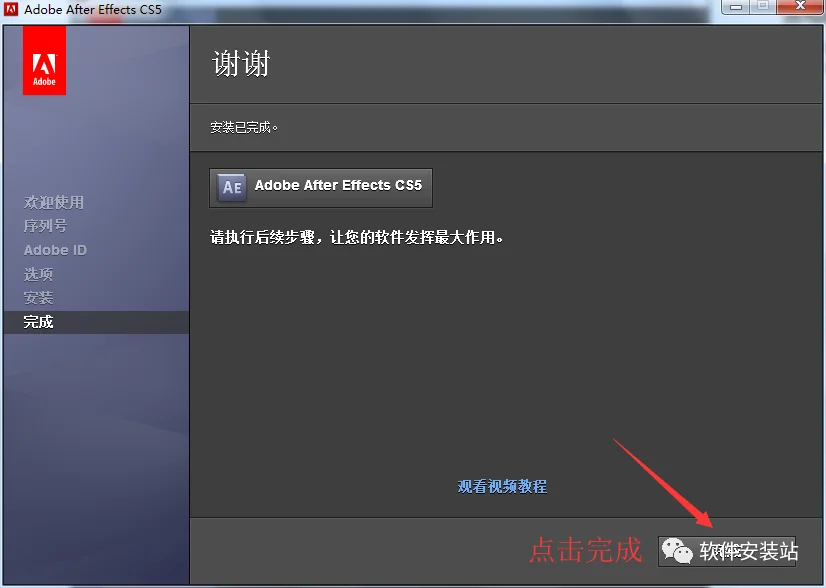
Task: Click the 谢谢 heading
Action: pyautogui.click(x=241, y=64)
